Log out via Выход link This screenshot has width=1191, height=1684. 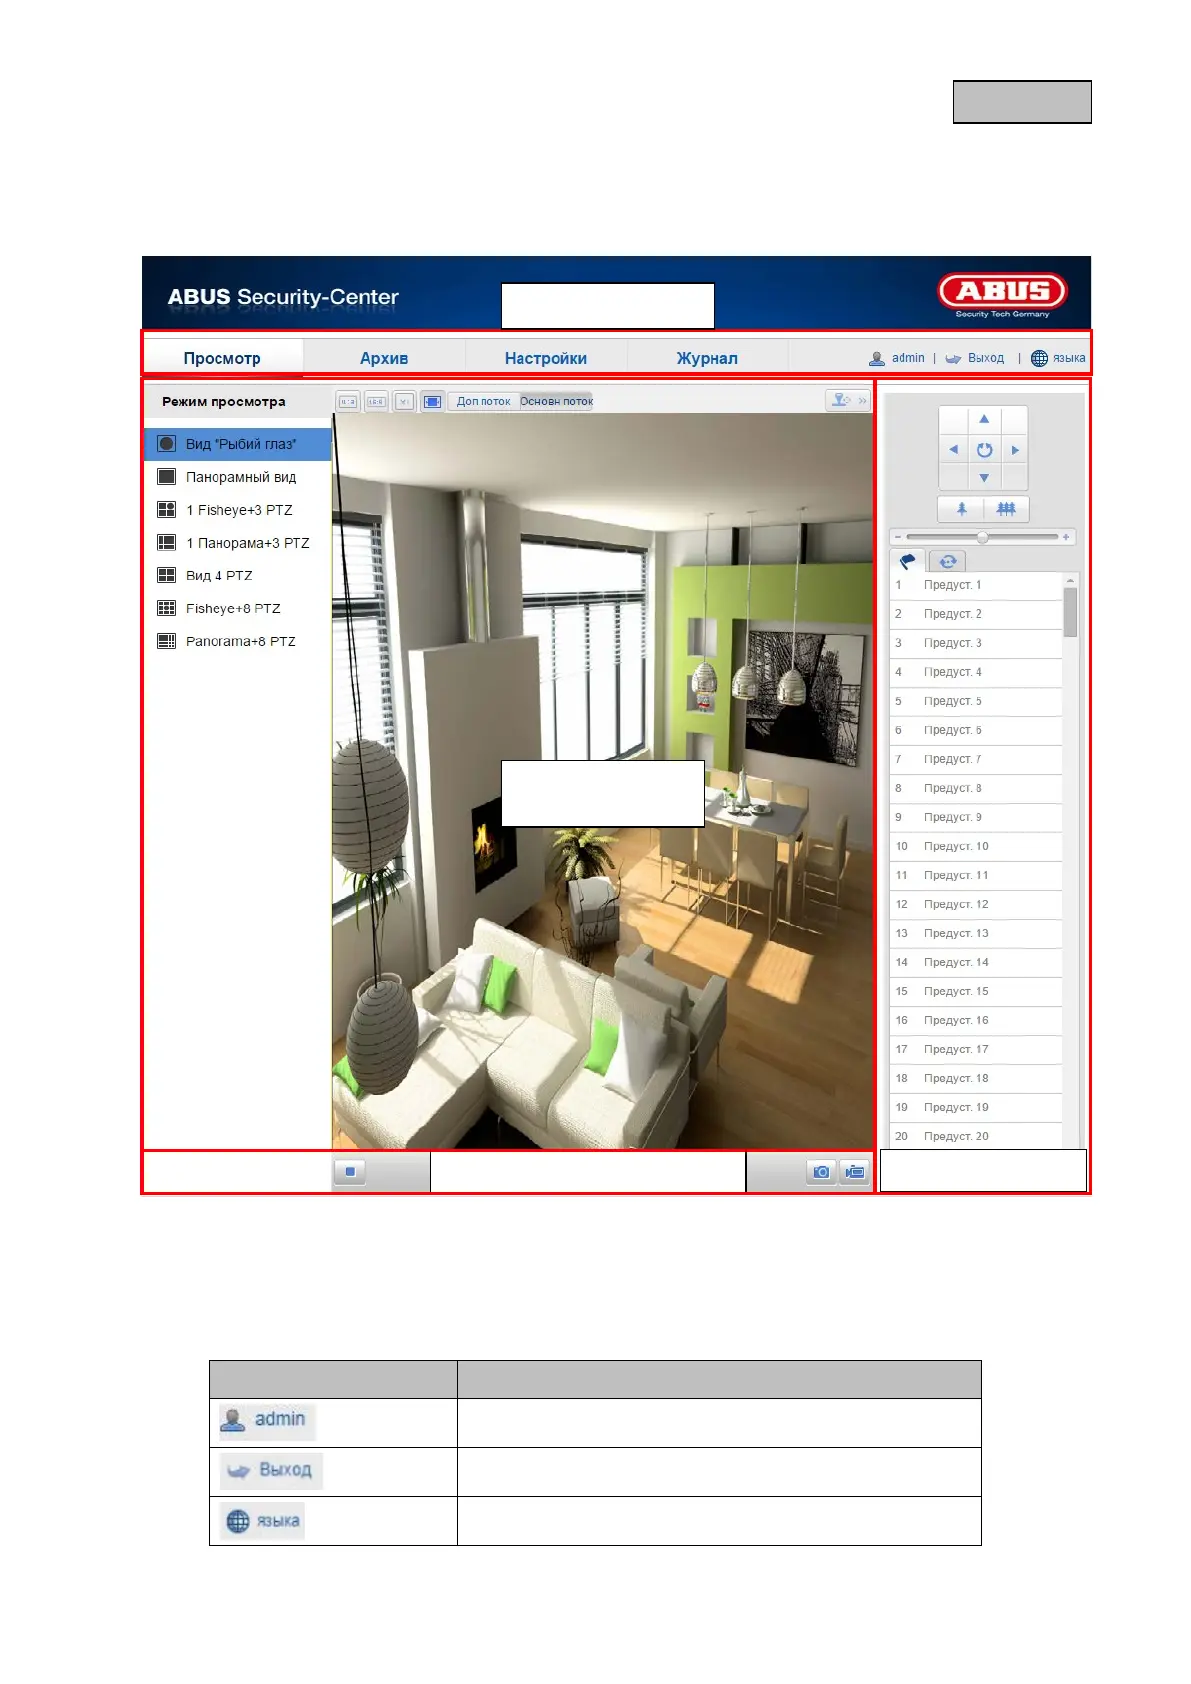[x=975, y=358]
